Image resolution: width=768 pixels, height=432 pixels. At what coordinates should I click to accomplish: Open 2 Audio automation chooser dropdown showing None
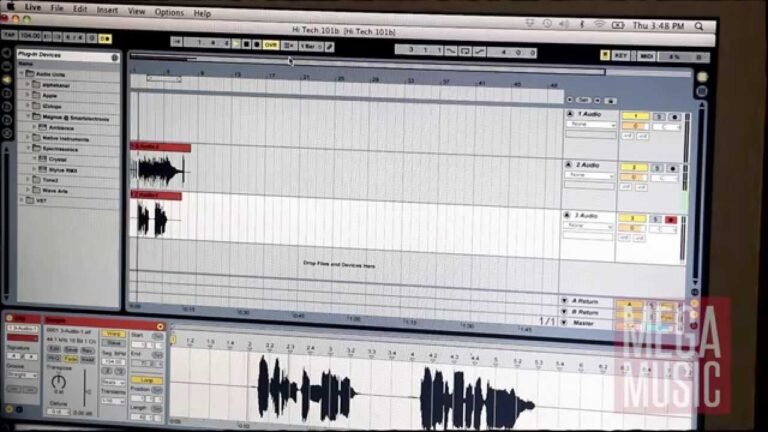[x=590, y=175]
